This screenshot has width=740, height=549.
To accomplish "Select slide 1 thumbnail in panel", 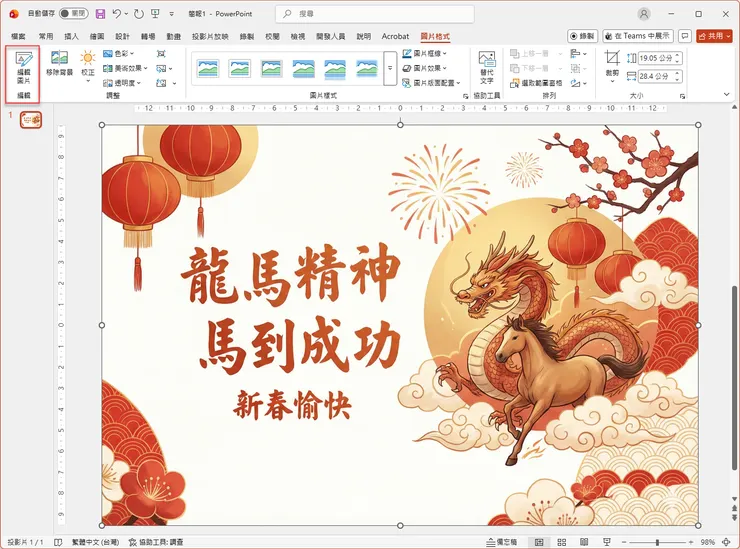I will (31, 120).
